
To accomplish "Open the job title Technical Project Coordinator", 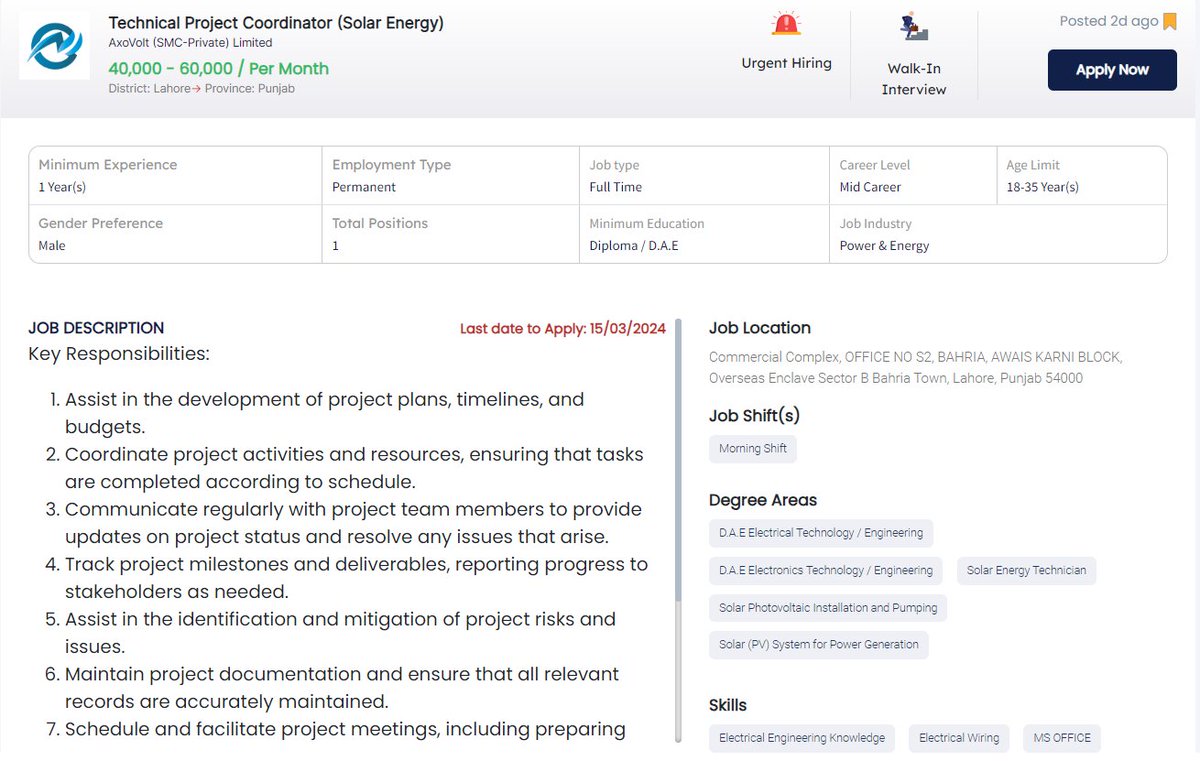I will (x=276, y=22).
